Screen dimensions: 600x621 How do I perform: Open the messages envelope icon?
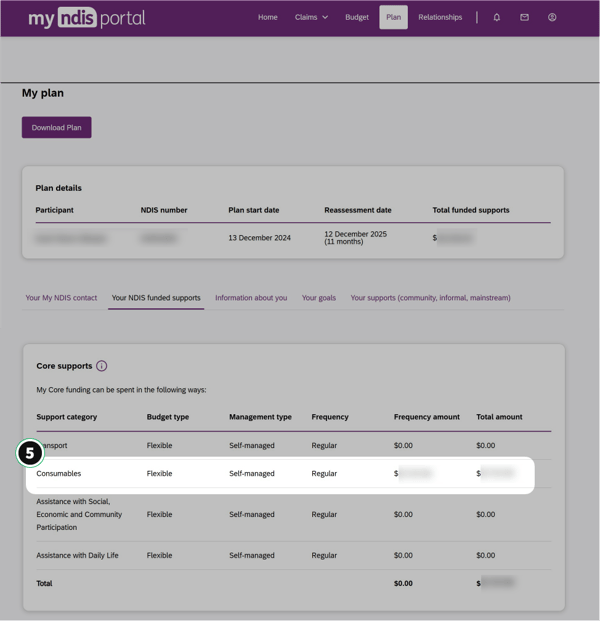pos(524,17)
